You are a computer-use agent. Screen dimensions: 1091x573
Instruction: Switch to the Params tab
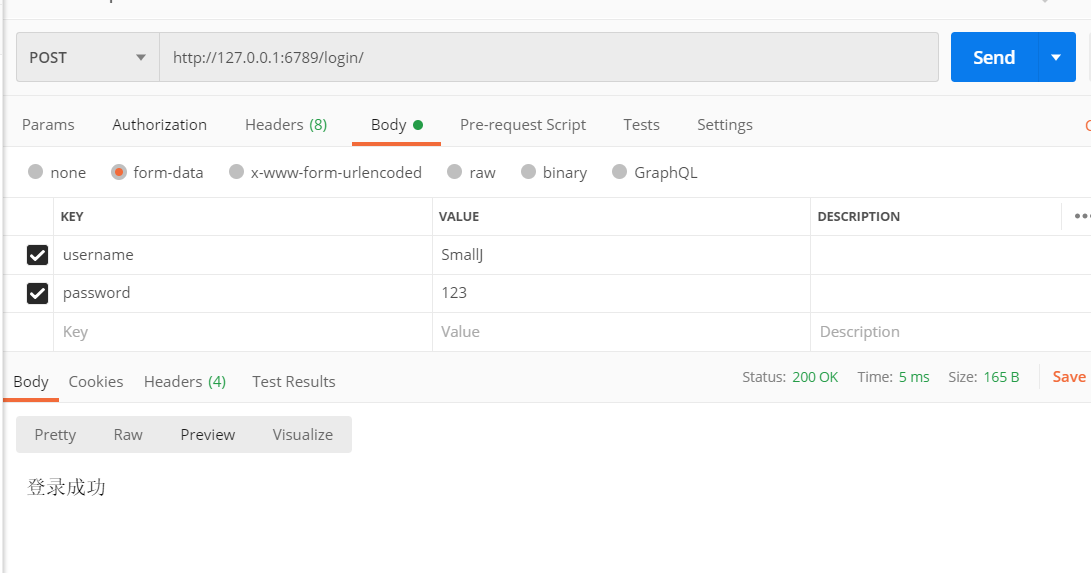pyautogui.click(x=48, y=124)
